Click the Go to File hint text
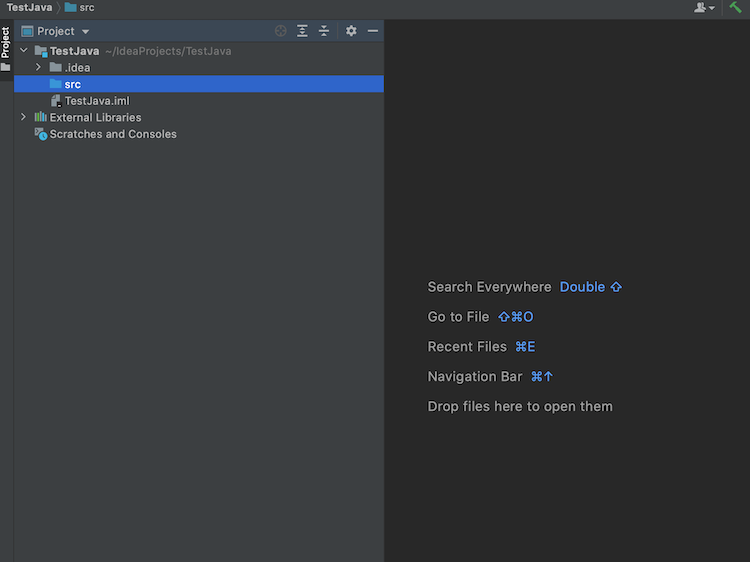 pos(458,317)
